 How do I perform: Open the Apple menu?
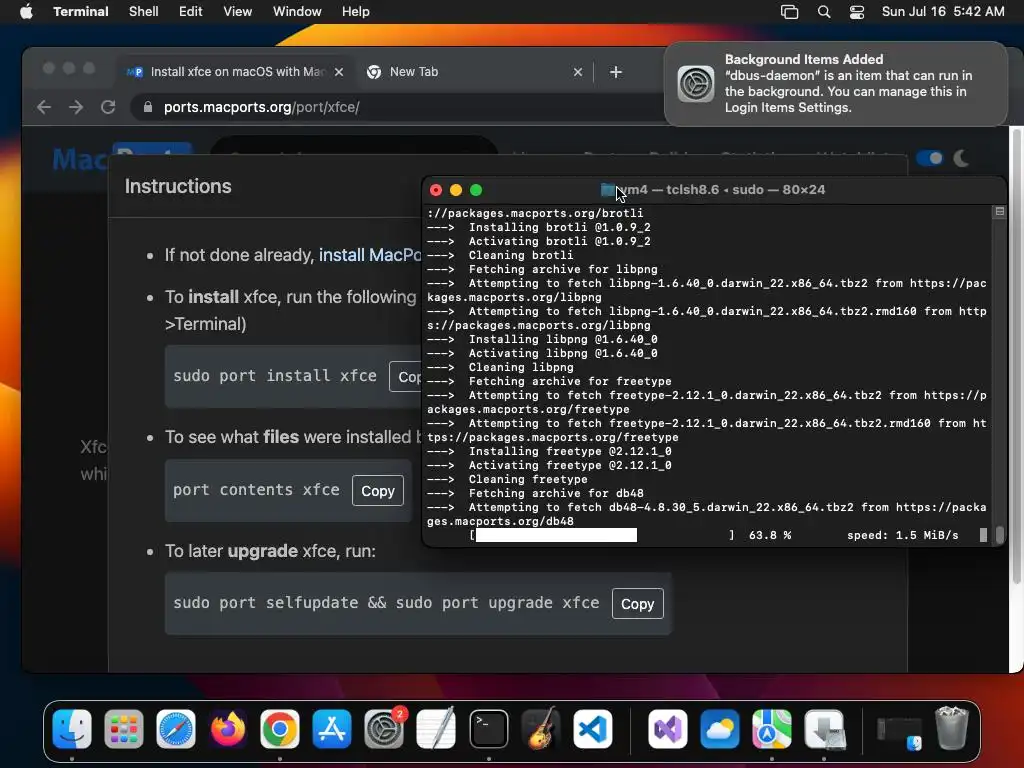[x=26, y=11]
